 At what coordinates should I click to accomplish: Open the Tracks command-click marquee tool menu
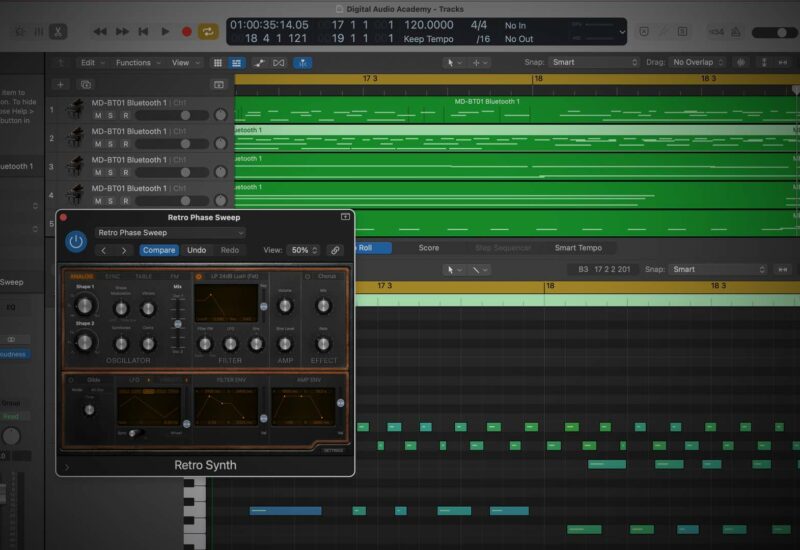[x=480, y=62]
